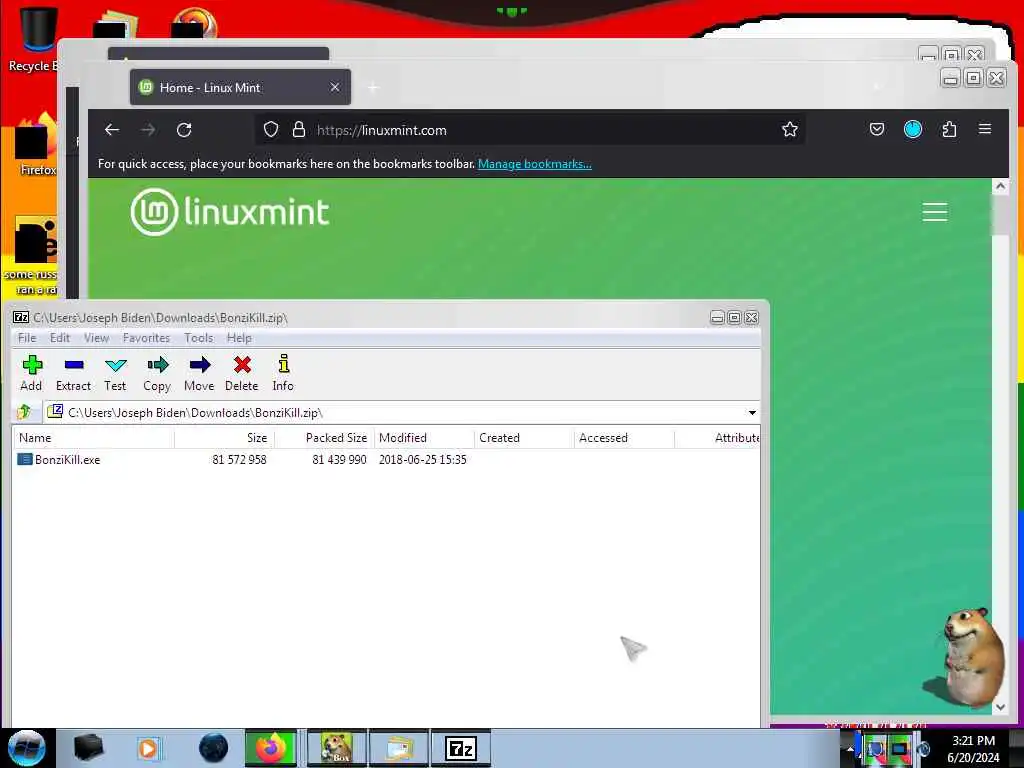
Task: Open the Tools menu in 7-Zip
Action: coord(199,338)
